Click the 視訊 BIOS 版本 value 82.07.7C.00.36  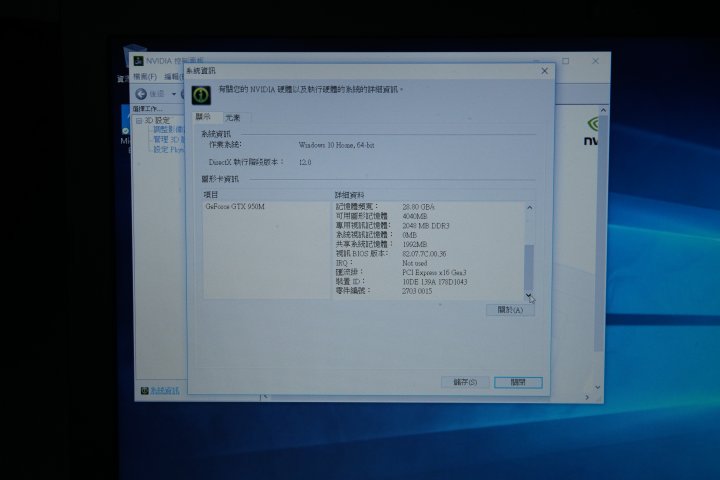(x=424, y=254)
